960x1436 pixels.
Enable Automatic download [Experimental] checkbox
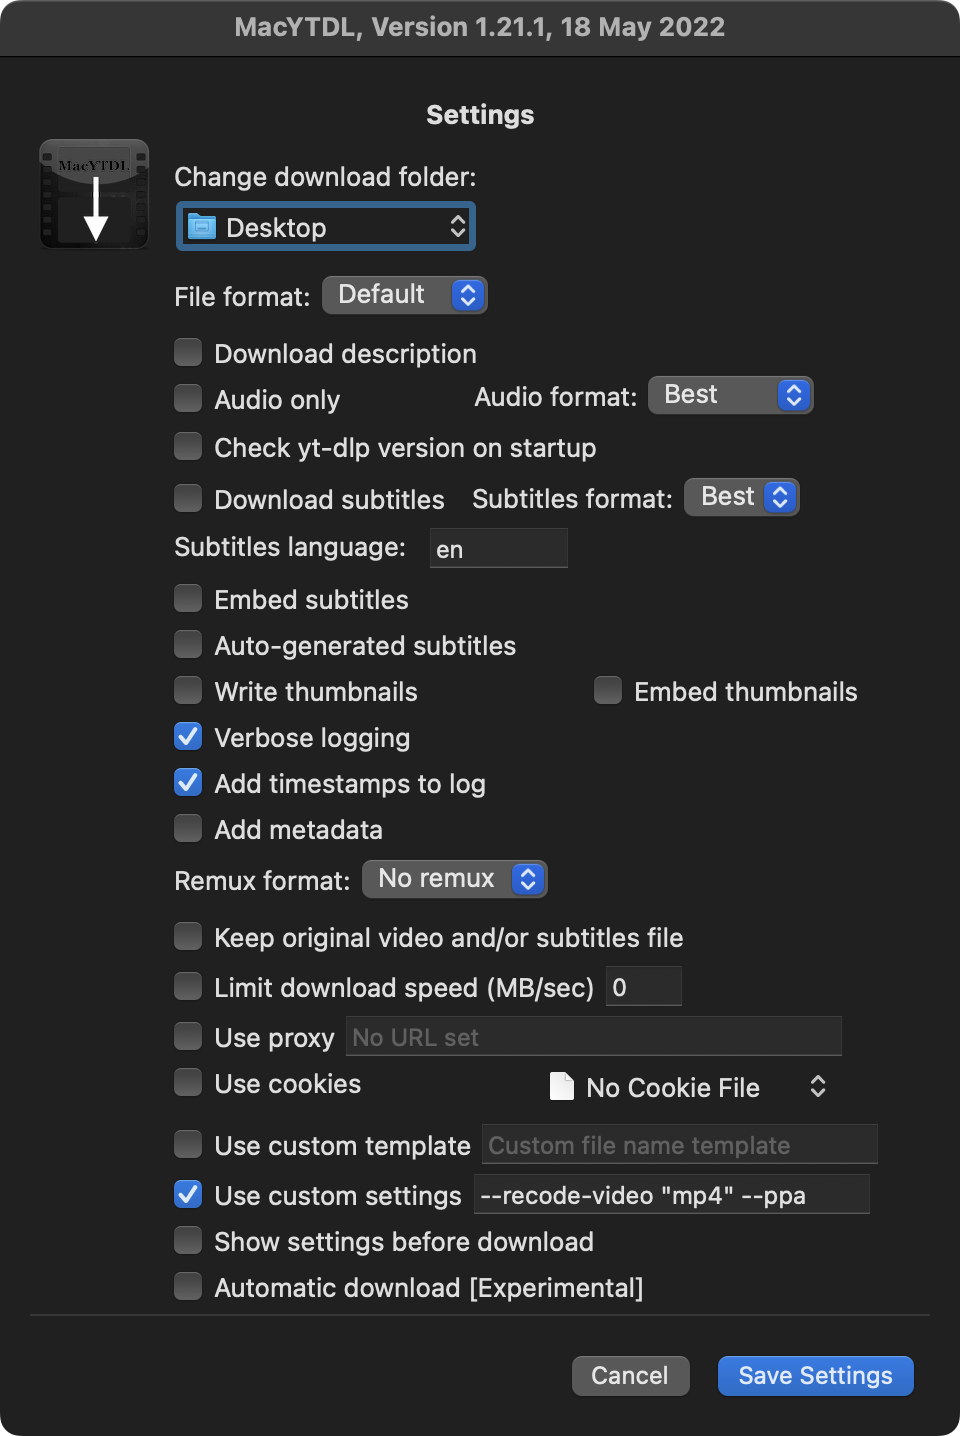(188, 1286)
